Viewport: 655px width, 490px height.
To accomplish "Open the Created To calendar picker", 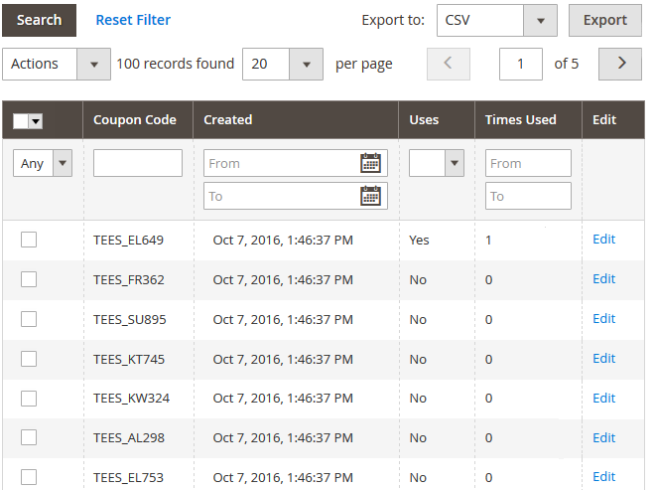I will click(x=370, y=196).
